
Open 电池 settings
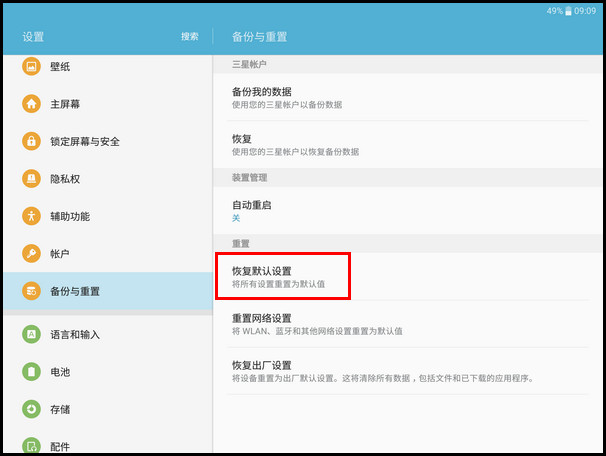(x=108, y=372)
